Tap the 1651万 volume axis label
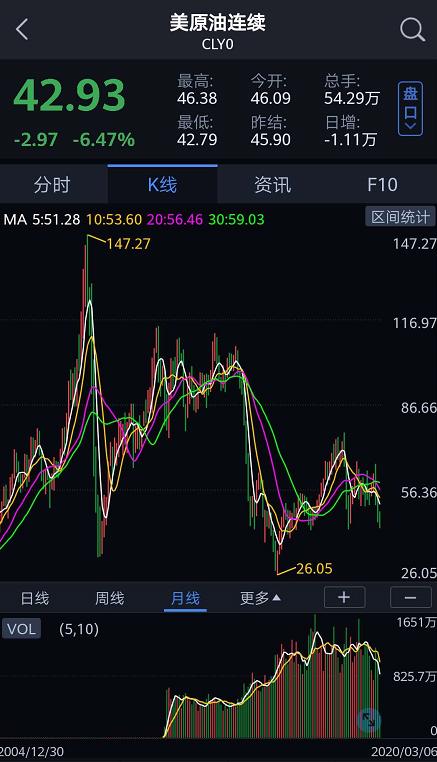437x762 pixels. tap(416, 622)
